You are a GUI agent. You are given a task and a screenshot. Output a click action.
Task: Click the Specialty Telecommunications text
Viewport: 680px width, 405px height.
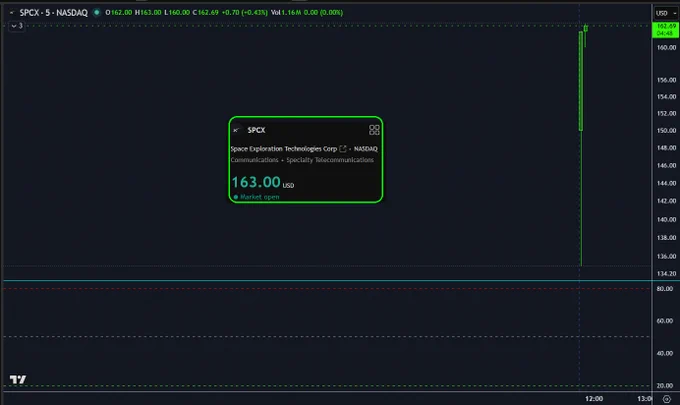[330, 160]
